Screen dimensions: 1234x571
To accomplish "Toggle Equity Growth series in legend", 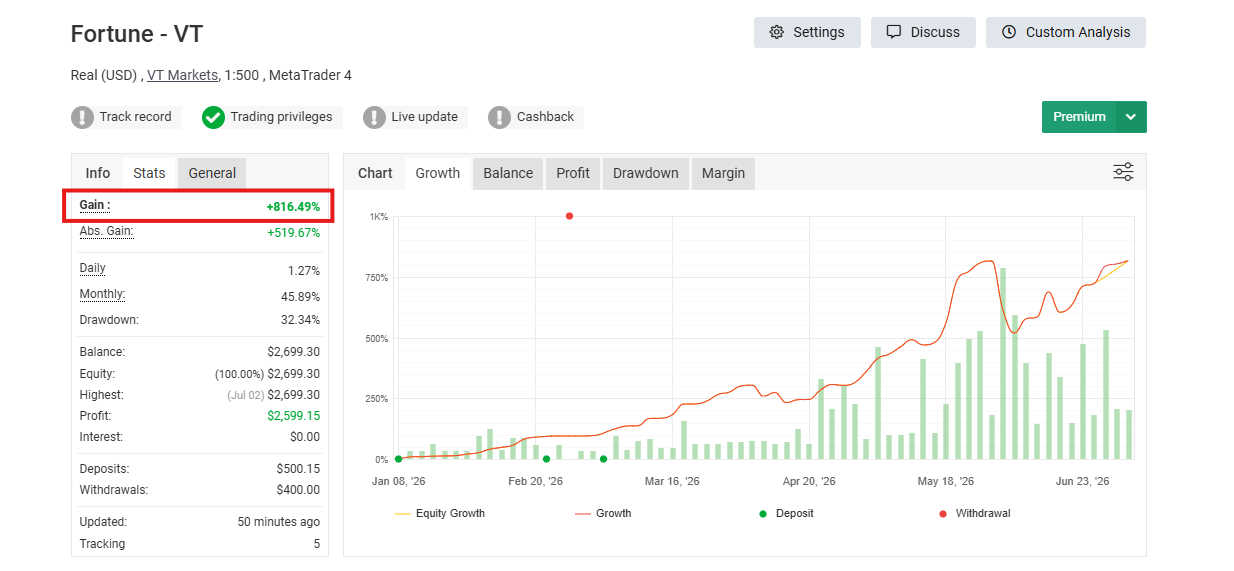I will [x=439, y=513].
